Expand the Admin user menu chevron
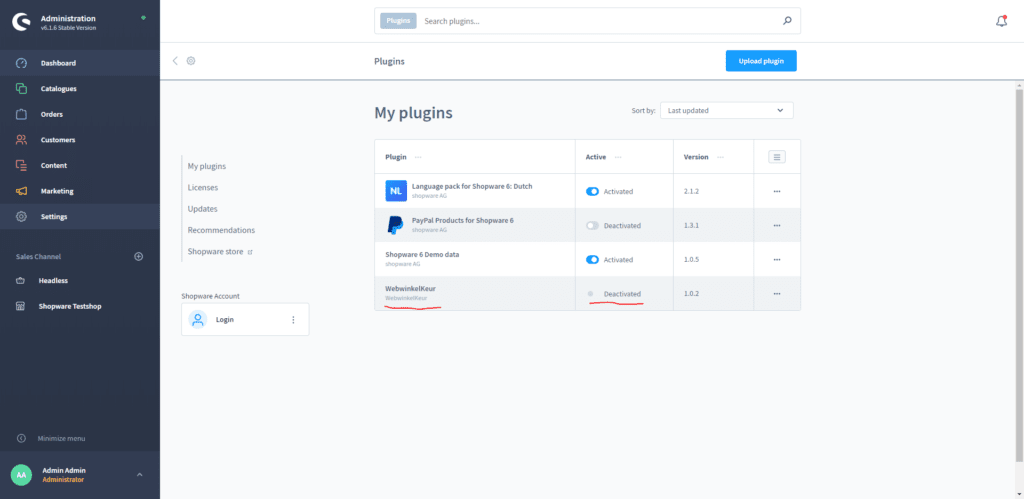Image resolution: width=1024 pixels, height=499 pixels. (x=139, y=474)
